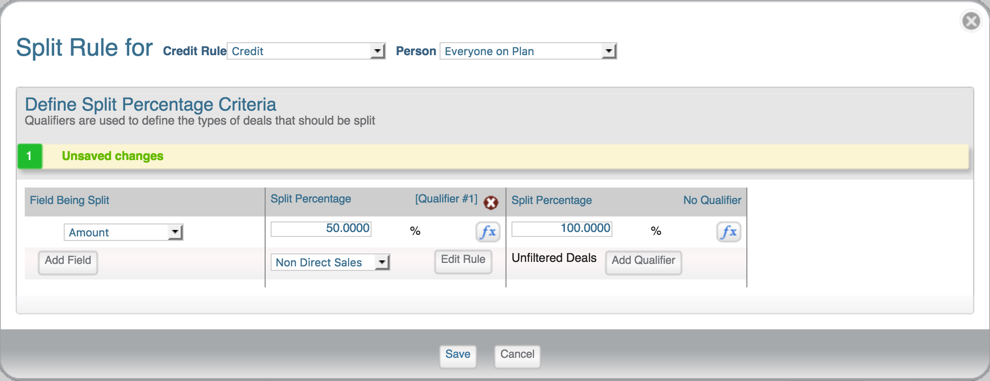Open the Amount field dropdown
Viewport: 990px width, 381px height.
(x=123, y=233)
